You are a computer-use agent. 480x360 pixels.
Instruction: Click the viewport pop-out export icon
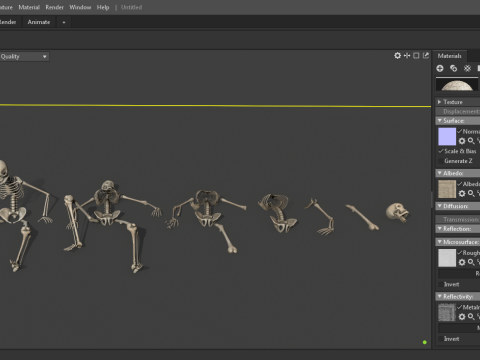(x=426, y=56)
